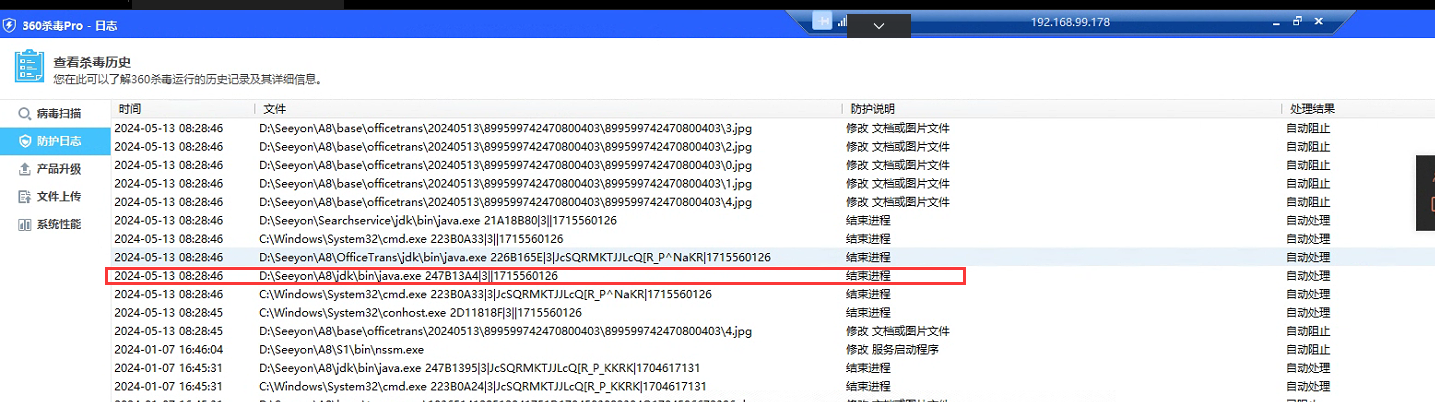Click the 查看杀毒历史 clipboard header icon
1436x402 pixels.
coord(29,68)
